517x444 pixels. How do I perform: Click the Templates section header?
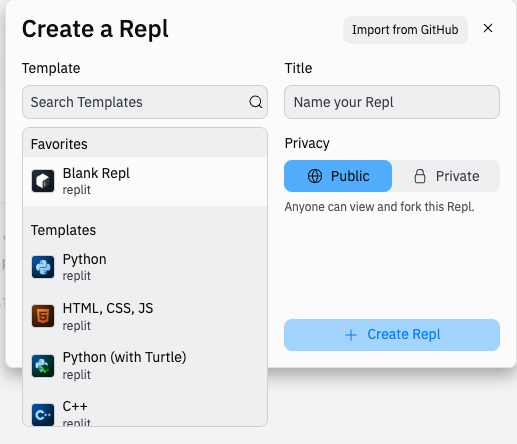click(63, 230)
